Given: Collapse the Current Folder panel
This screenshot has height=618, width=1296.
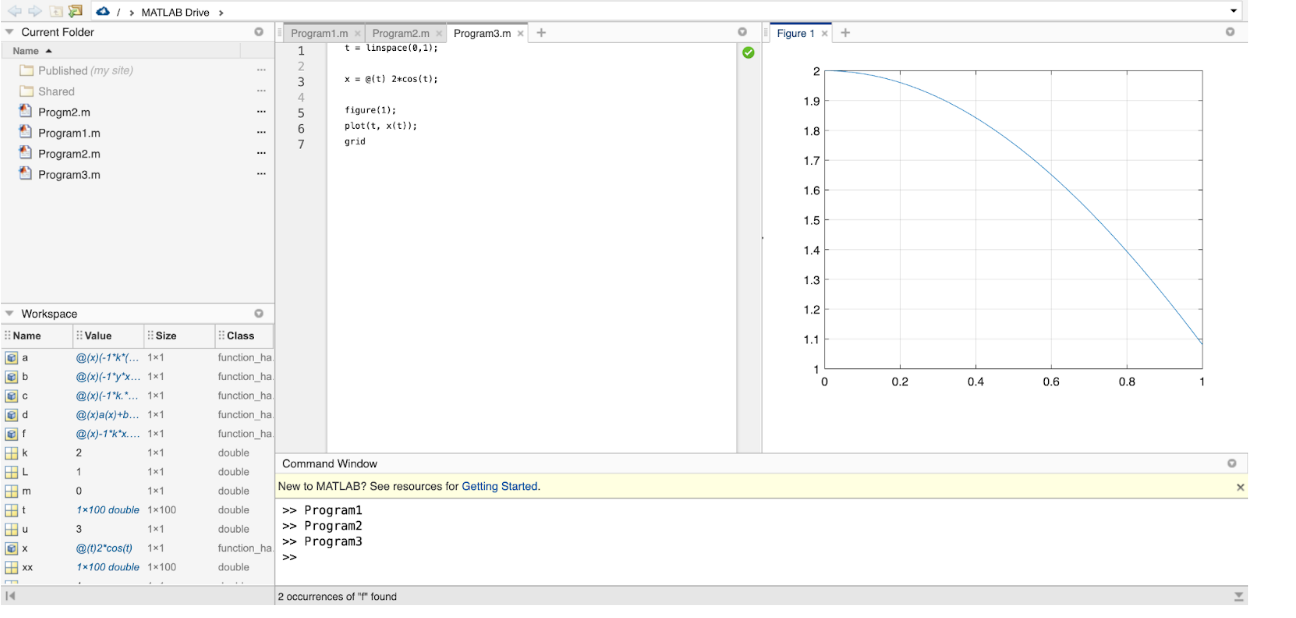Looking at the screenshot, I should pyautogui.click(x=9, y=31).
